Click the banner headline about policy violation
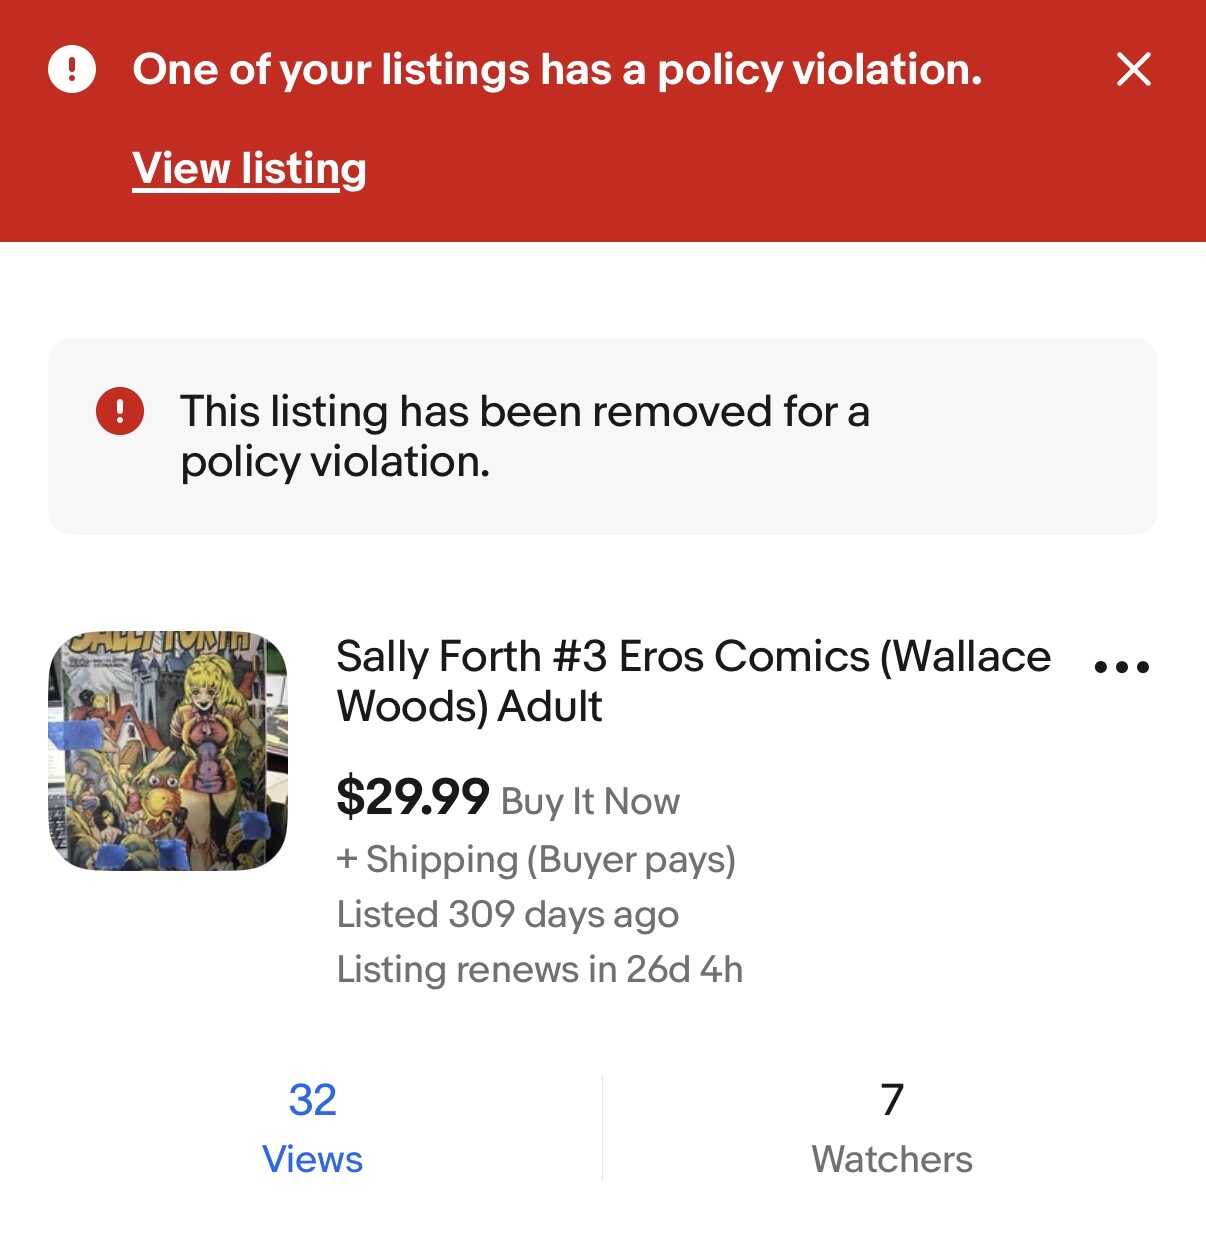 [557, 70]
